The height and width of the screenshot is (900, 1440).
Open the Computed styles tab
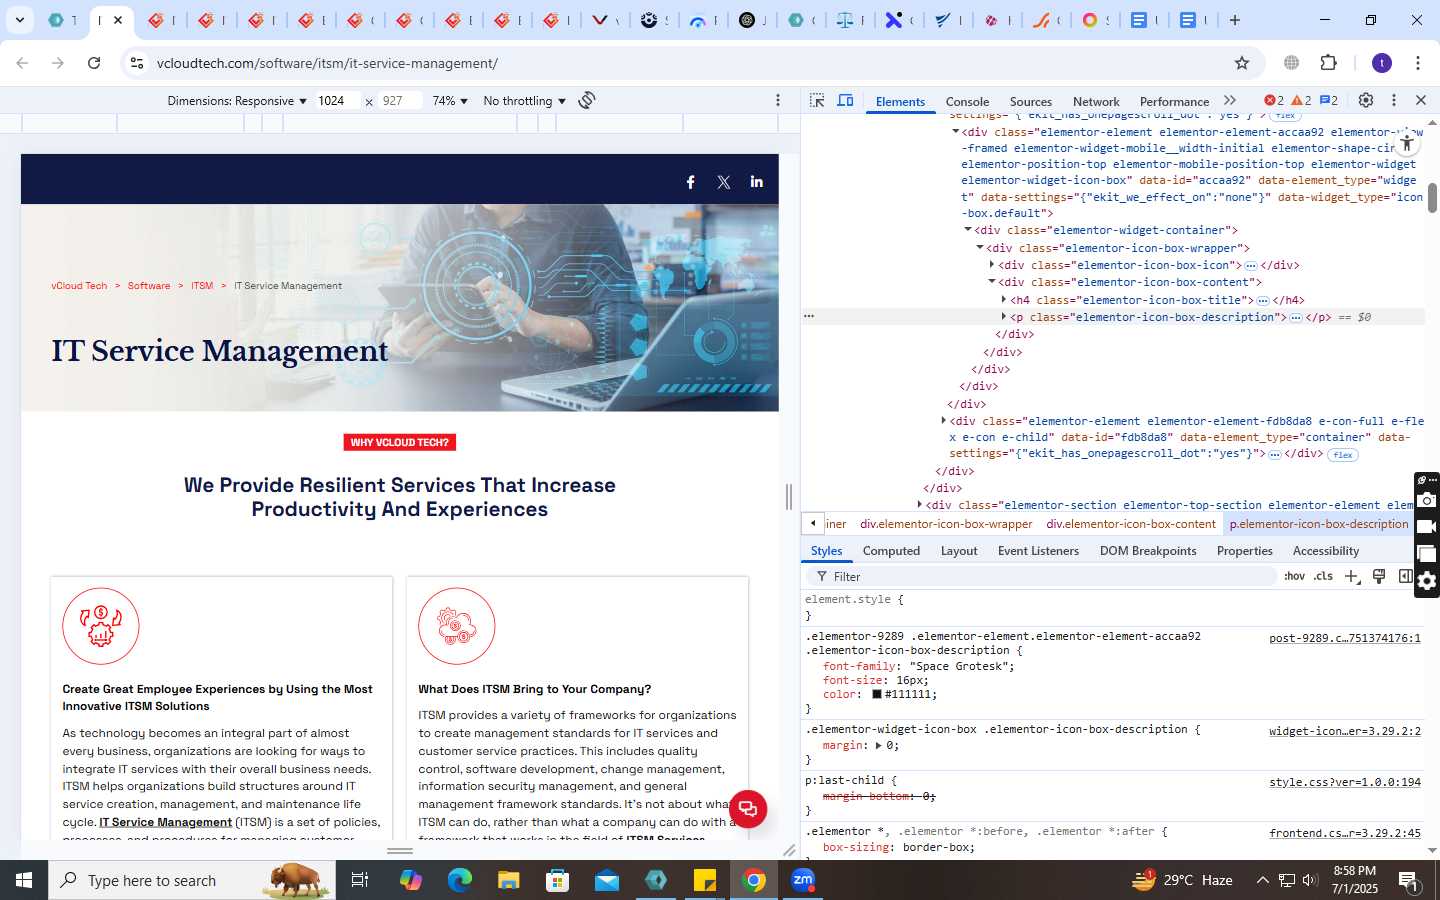(891, 551)
